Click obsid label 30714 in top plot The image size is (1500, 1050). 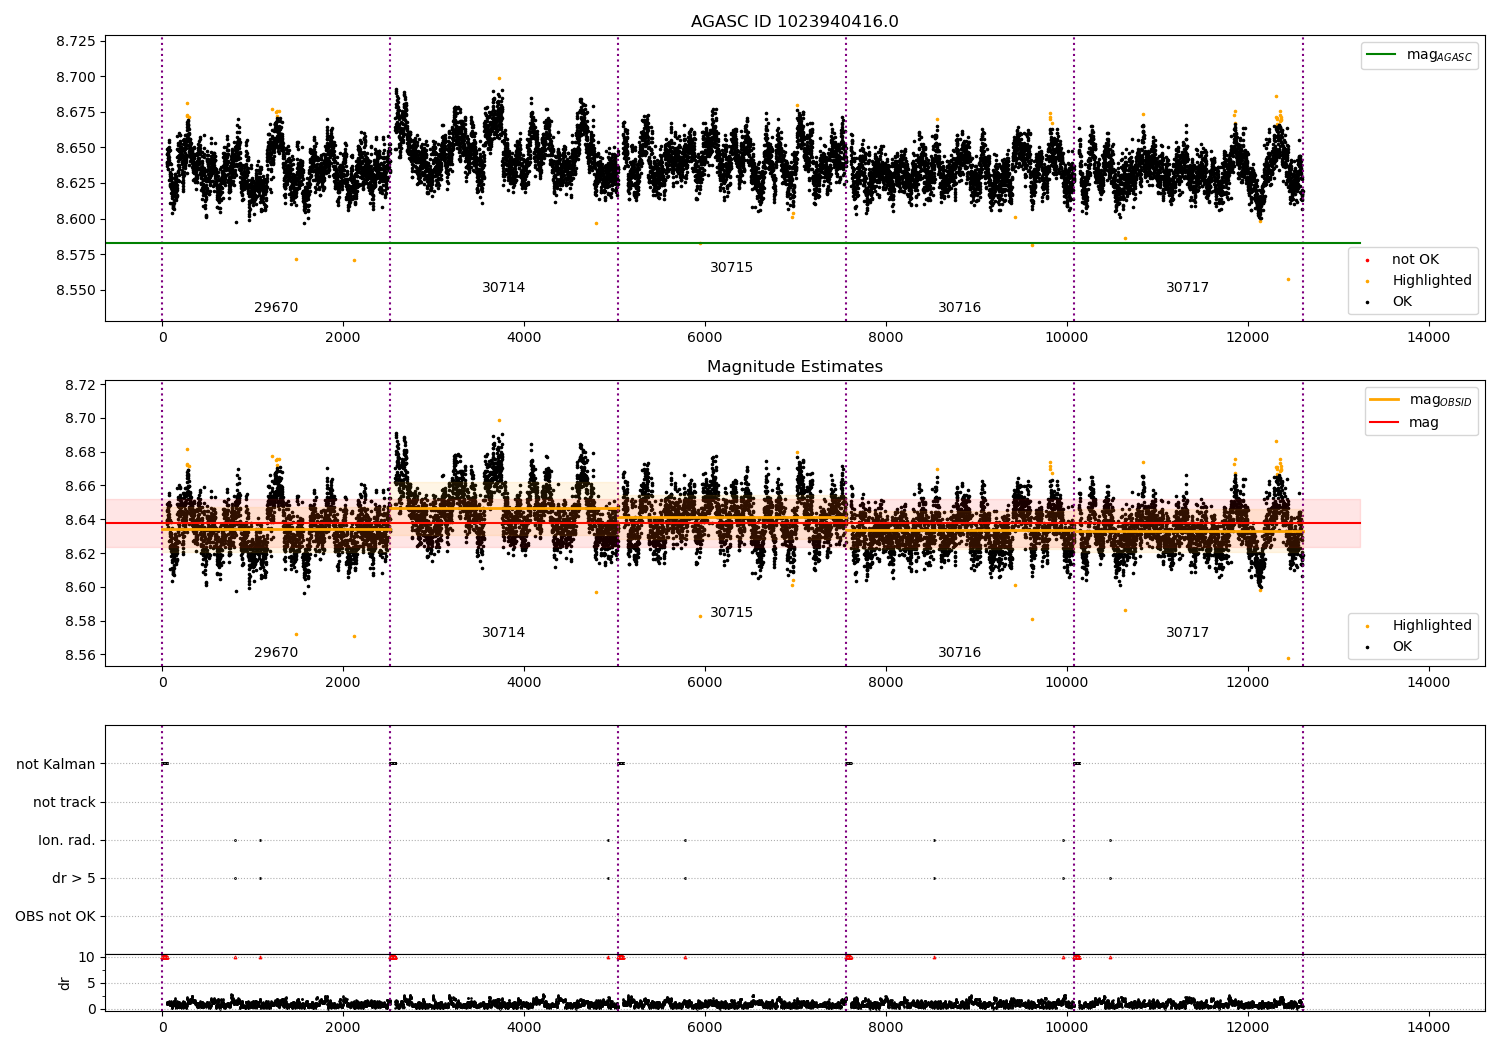tap(503, 288)
